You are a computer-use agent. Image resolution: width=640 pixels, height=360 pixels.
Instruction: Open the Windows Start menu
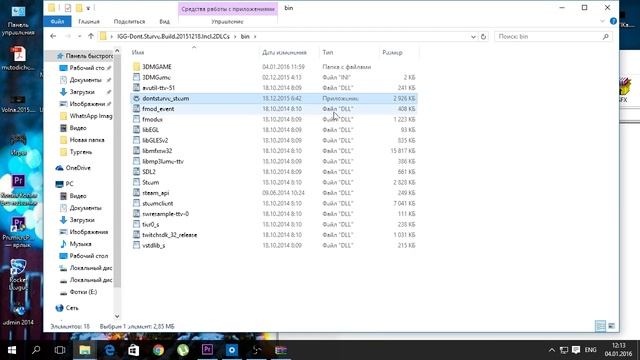[12, 350]
